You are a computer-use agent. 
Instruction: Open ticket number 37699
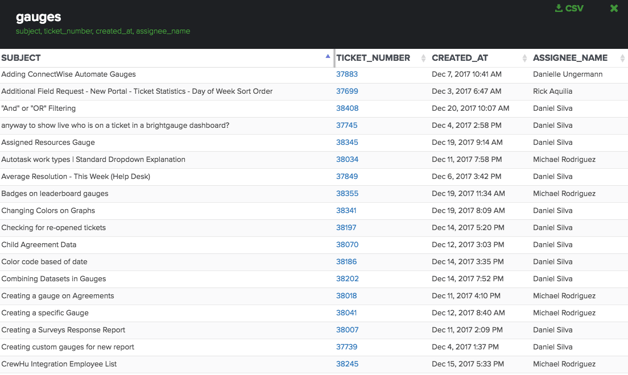coord(347,91)
